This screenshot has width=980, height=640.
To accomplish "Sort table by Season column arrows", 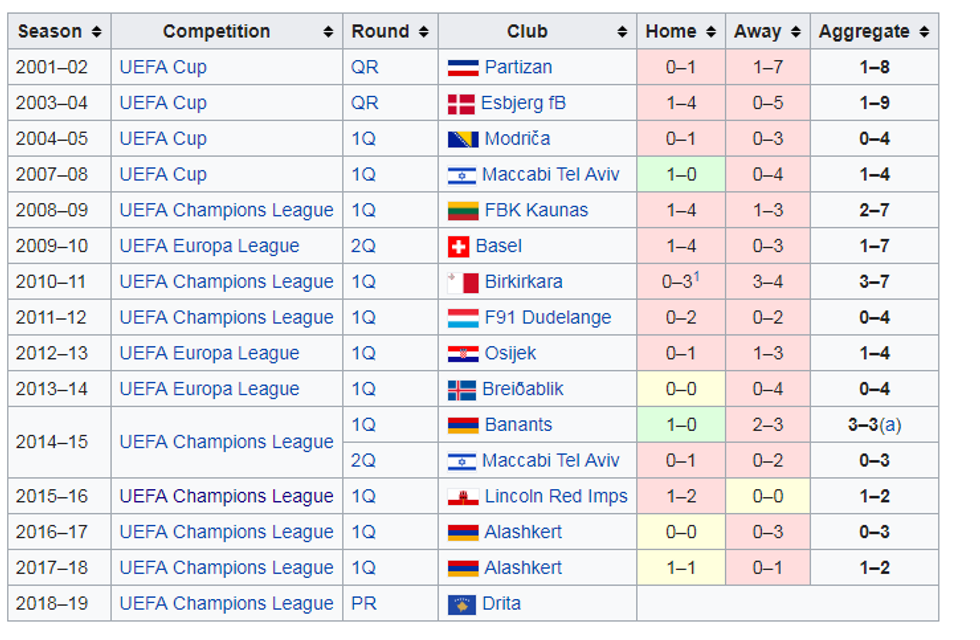I will (x=96, y=32).
